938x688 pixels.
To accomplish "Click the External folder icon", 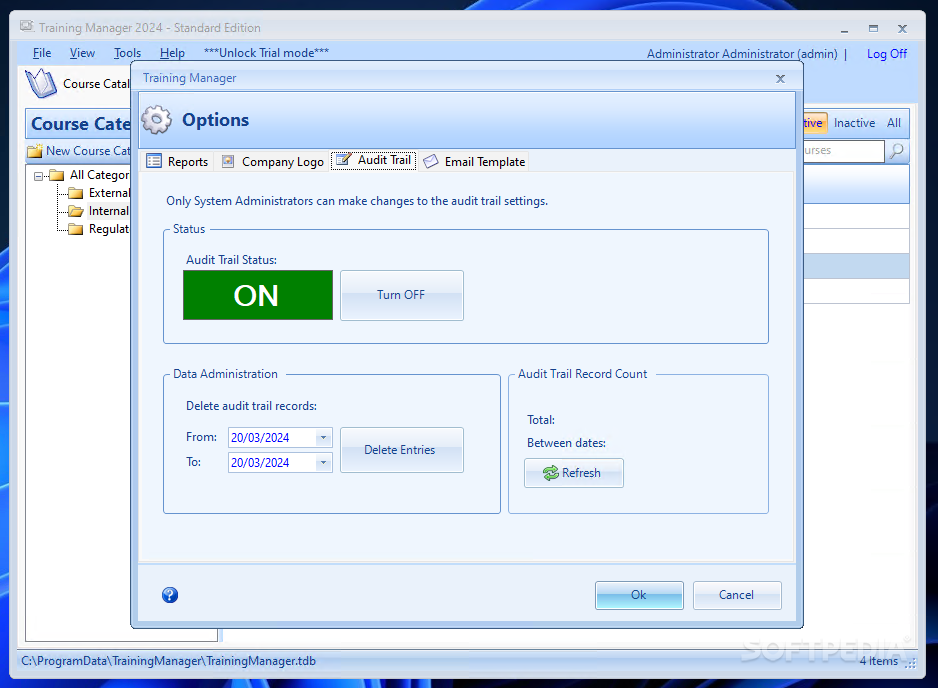I will pos(75,193).
